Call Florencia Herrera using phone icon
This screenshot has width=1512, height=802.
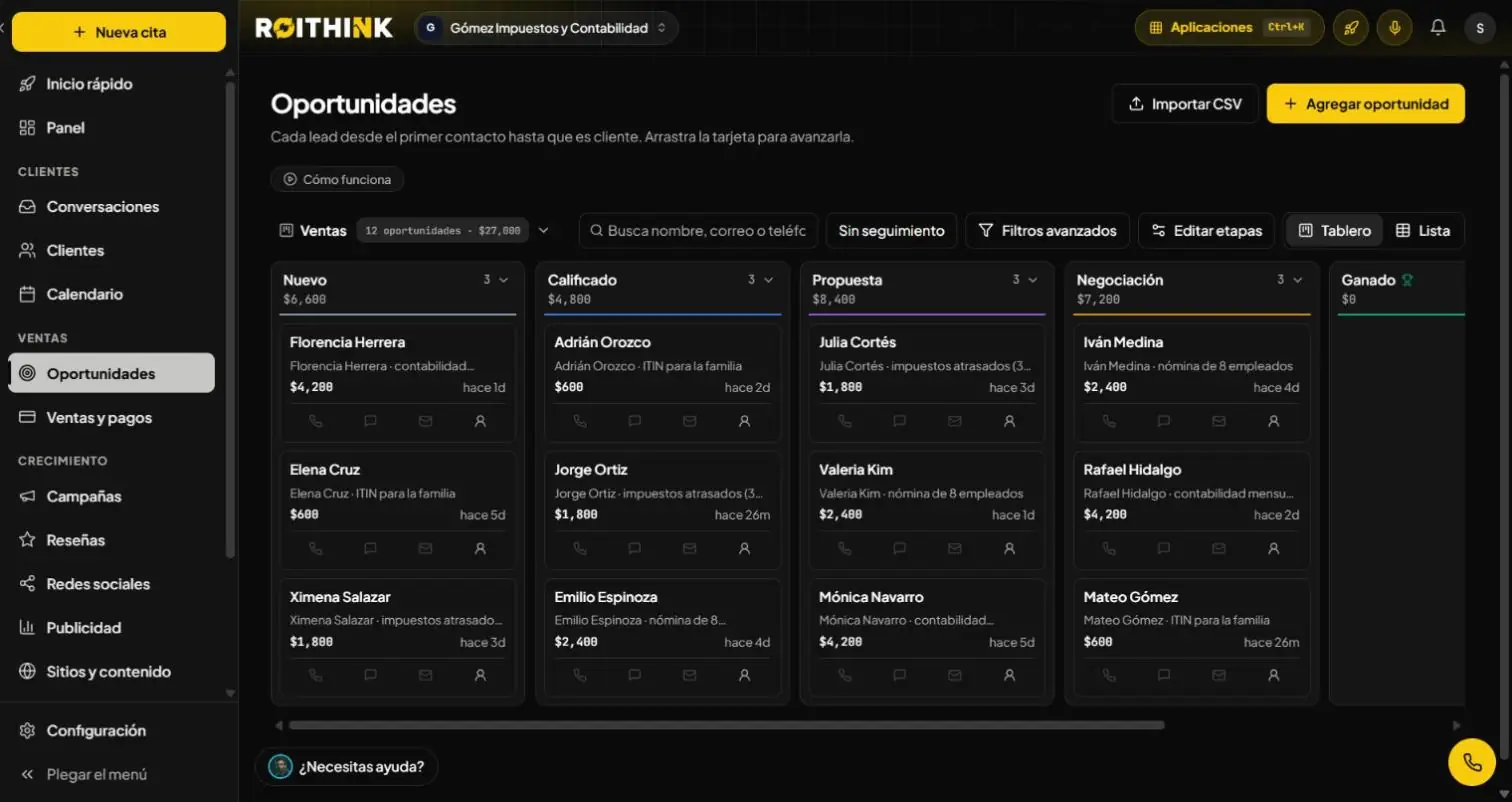point(316,421)
